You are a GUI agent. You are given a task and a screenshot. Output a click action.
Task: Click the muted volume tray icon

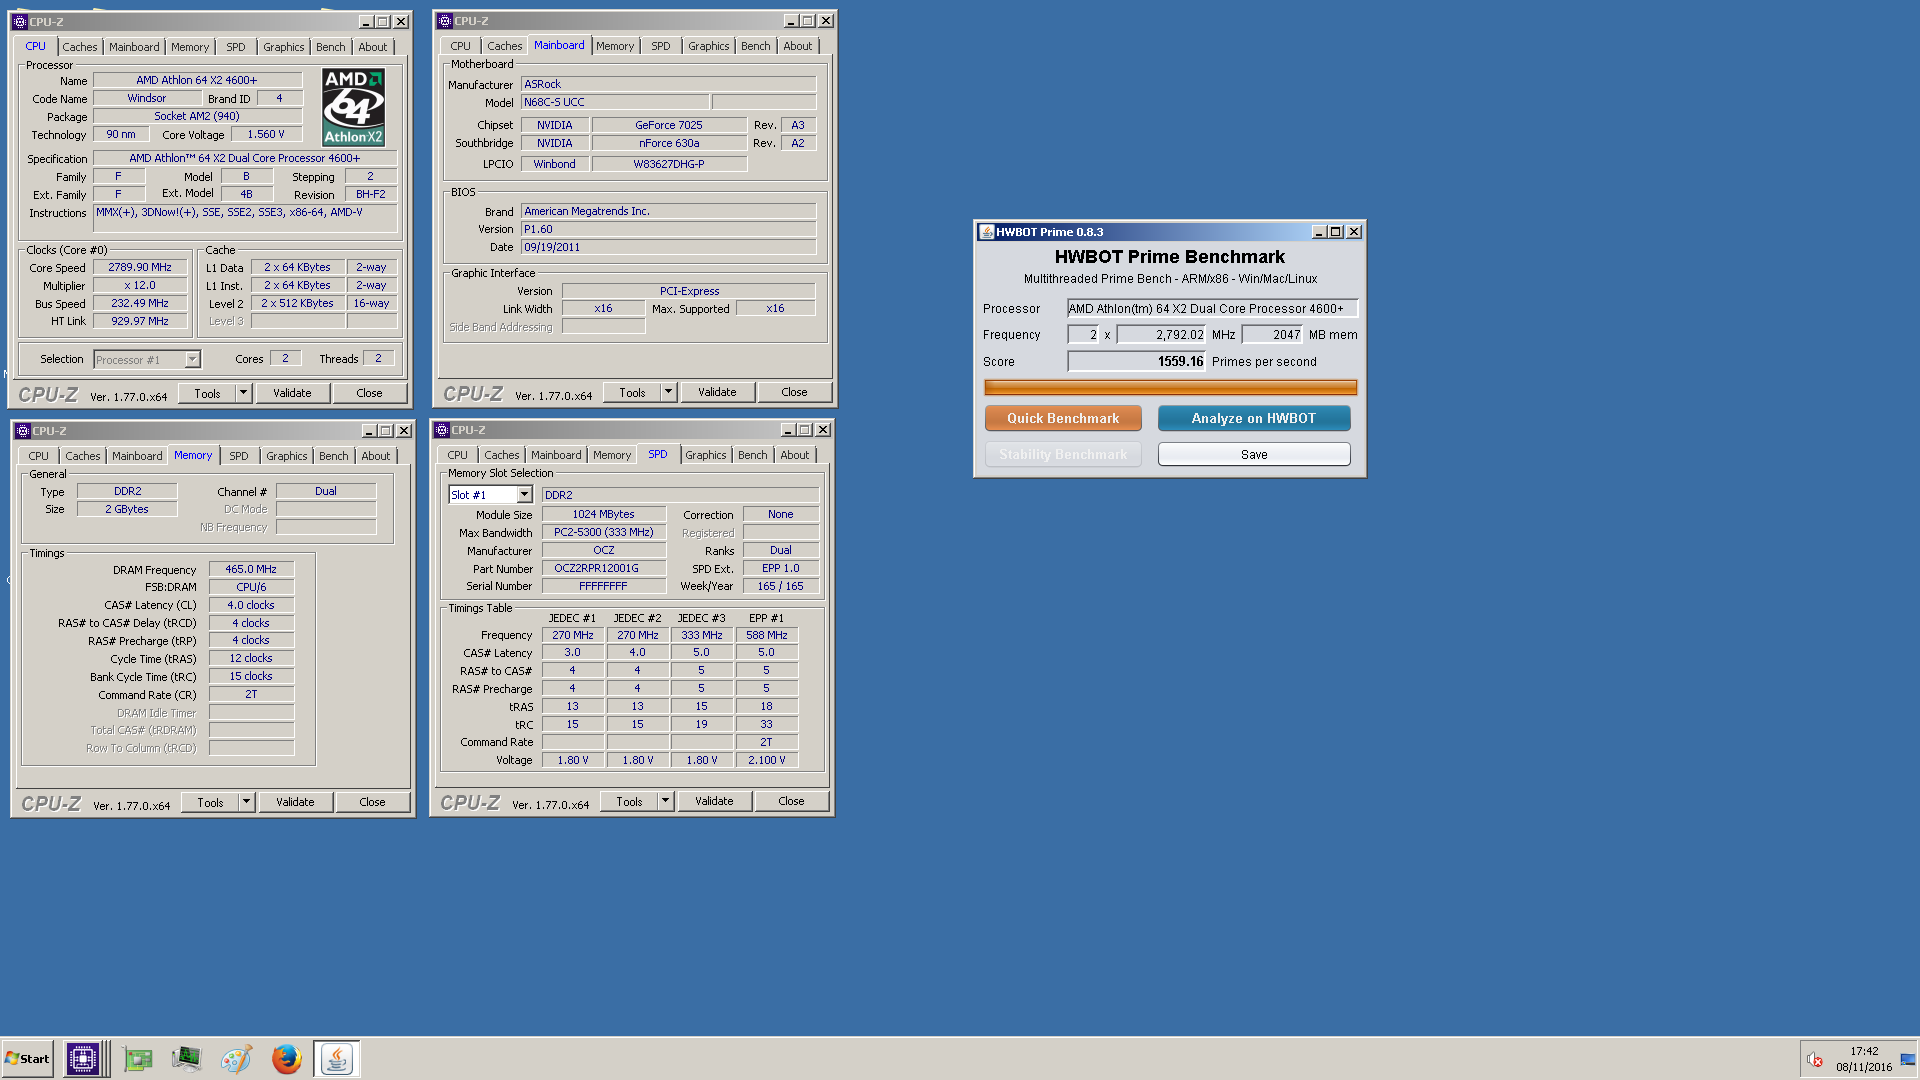1815,1059
